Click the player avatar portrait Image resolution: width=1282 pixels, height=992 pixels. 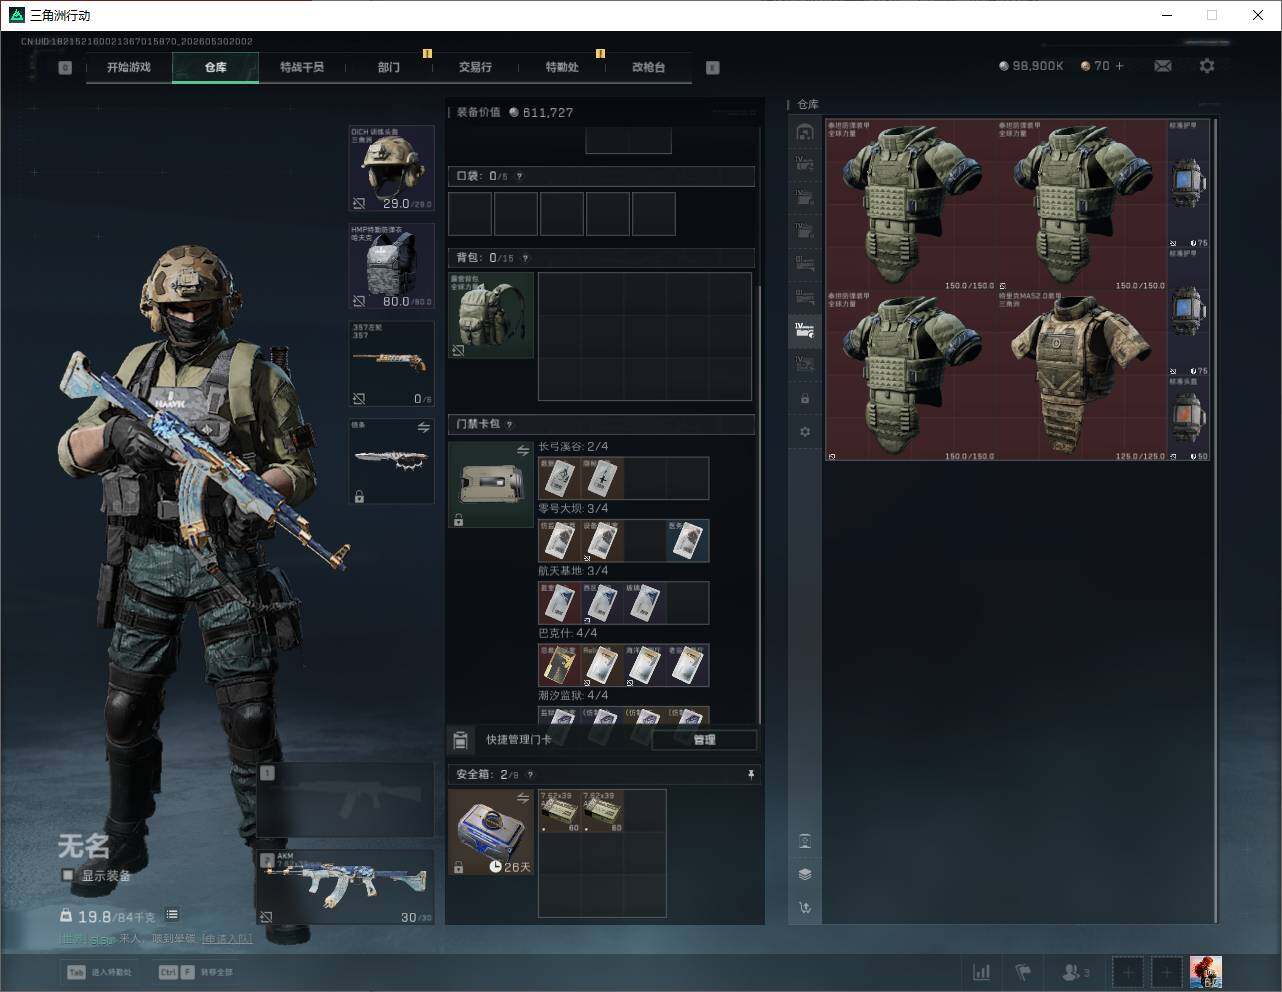tap(1206, 972)
